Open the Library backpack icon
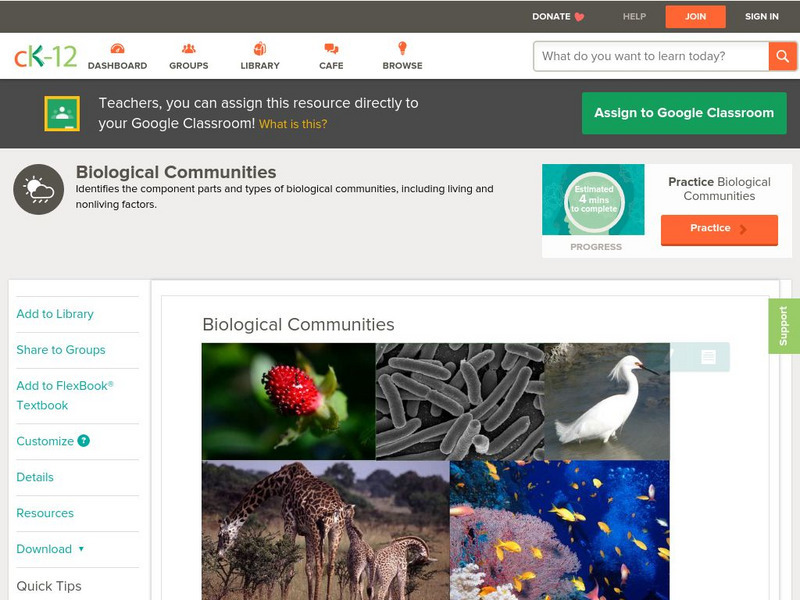 click(259, 47)
